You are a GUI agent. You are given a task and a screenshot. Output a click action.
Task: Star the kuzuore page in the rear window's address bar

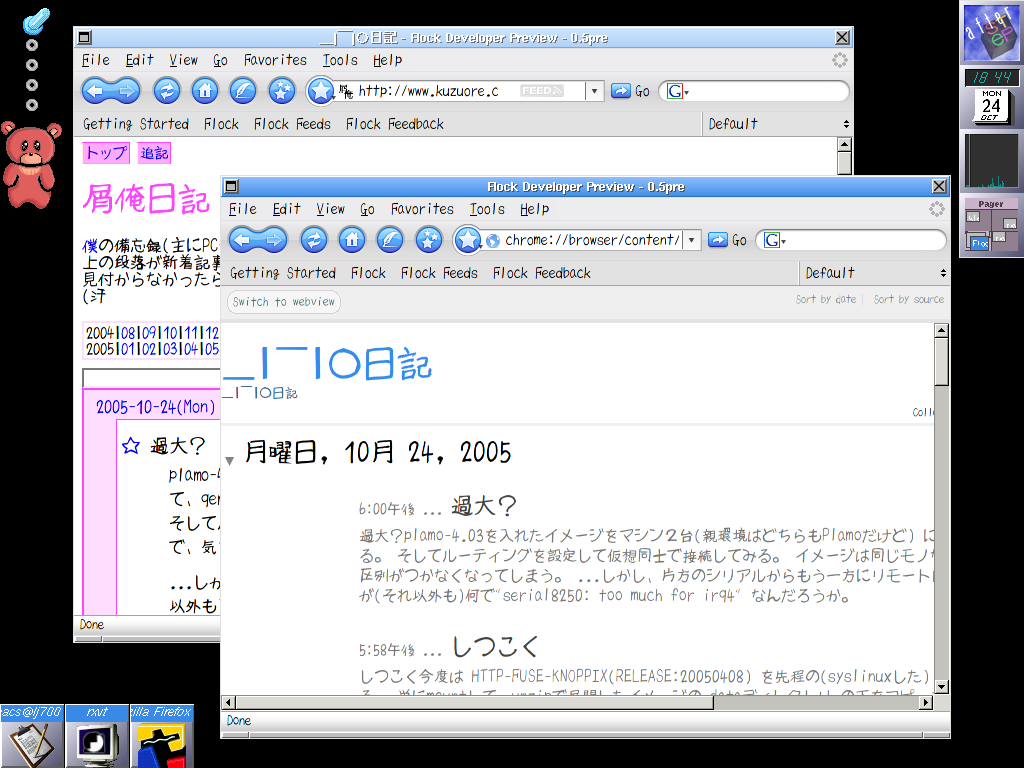click(x=320, y=91)
